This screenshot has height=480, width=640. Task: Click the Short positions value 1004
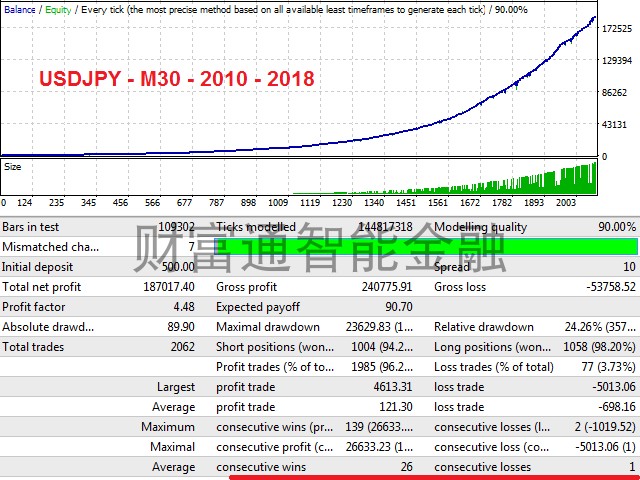[x=382, y=347]
